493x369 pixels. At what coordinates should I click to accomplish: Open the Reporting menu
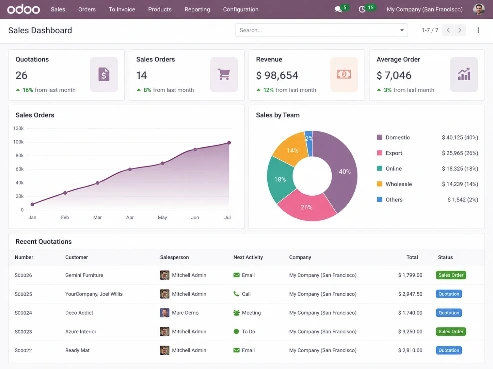click(197, 9)
